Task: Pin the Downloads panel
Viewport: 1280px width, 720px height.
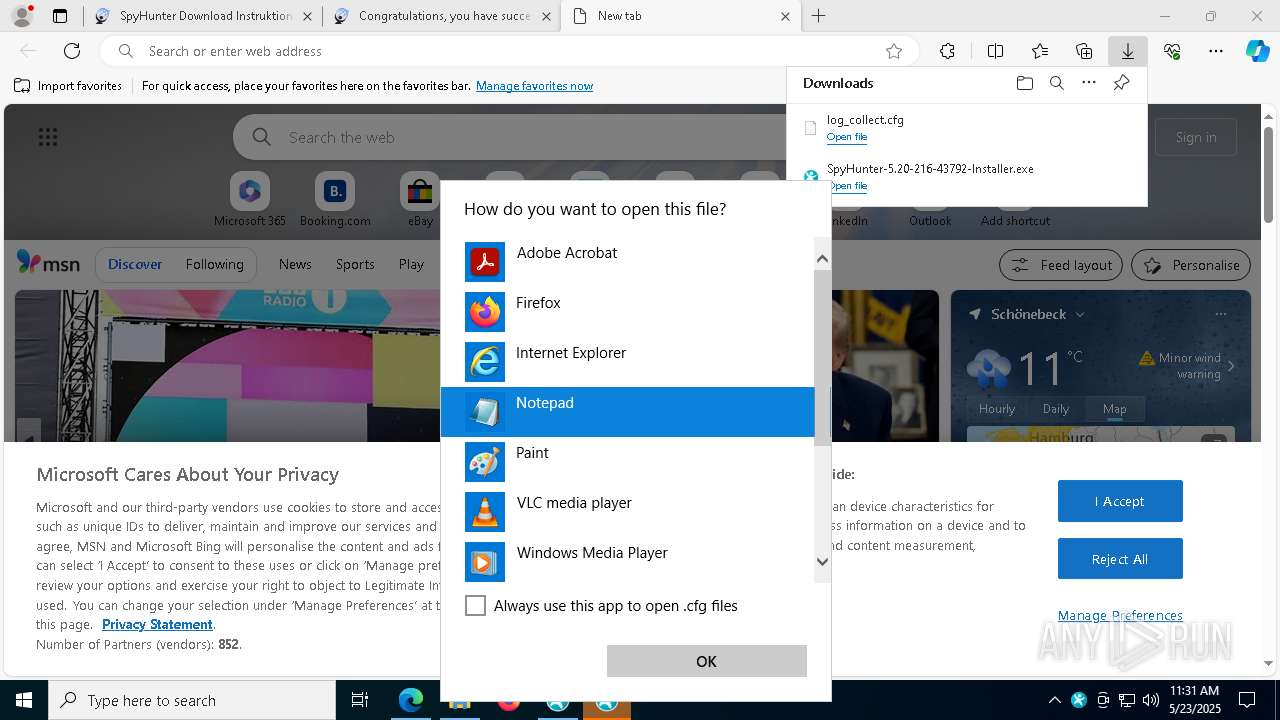Action: [x=1121, y=83]
